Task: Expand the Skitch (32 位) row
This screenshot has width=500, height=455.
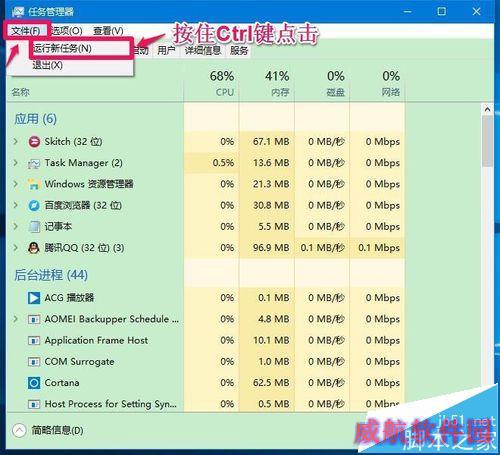Action: (15, 141)
